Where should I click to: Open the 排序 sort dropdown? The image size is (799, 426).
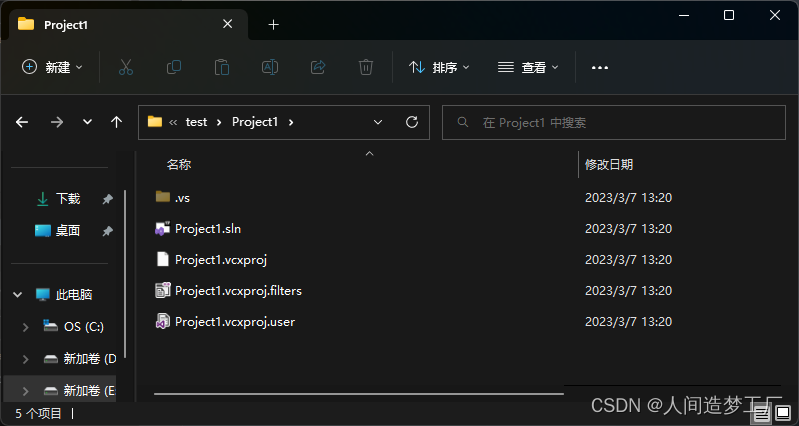point(439,67)
